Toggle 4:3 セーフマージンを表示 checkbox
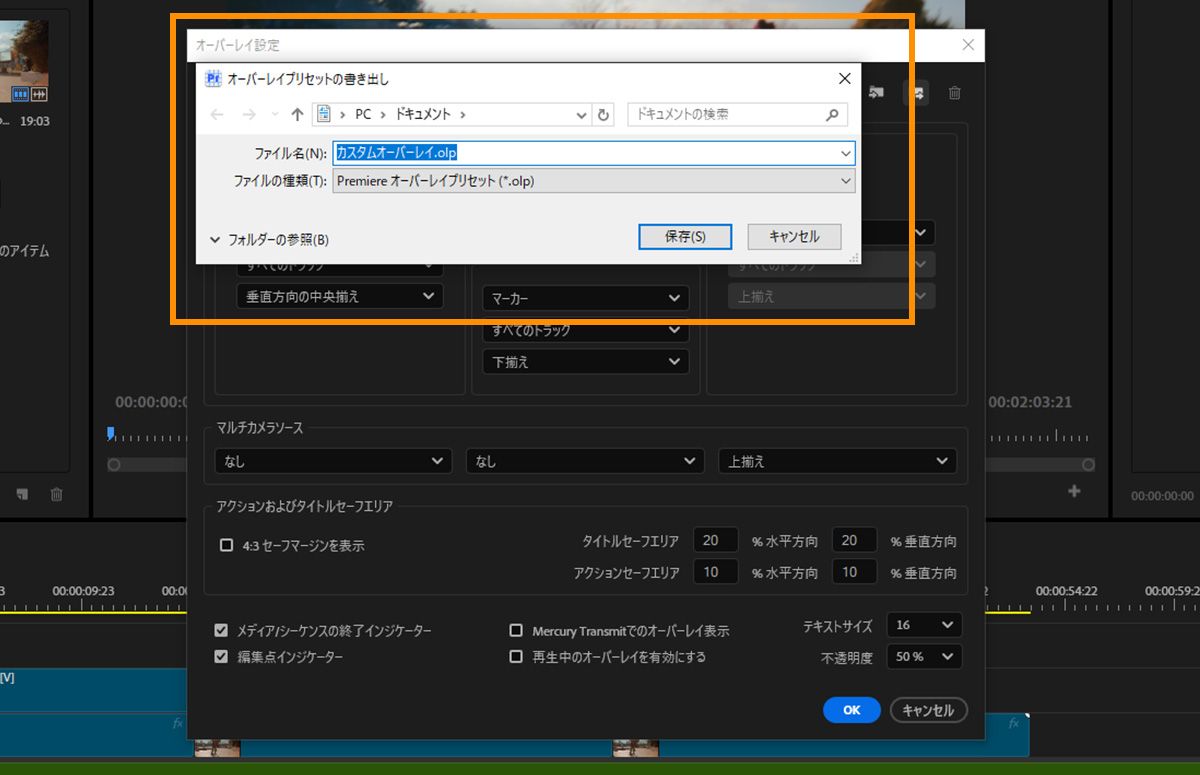 point(226,545)
